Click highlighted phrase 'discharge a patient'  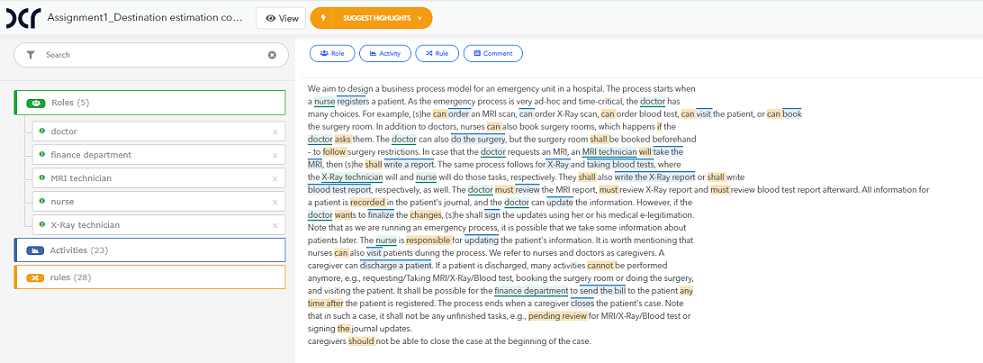(x=396, y=265)
